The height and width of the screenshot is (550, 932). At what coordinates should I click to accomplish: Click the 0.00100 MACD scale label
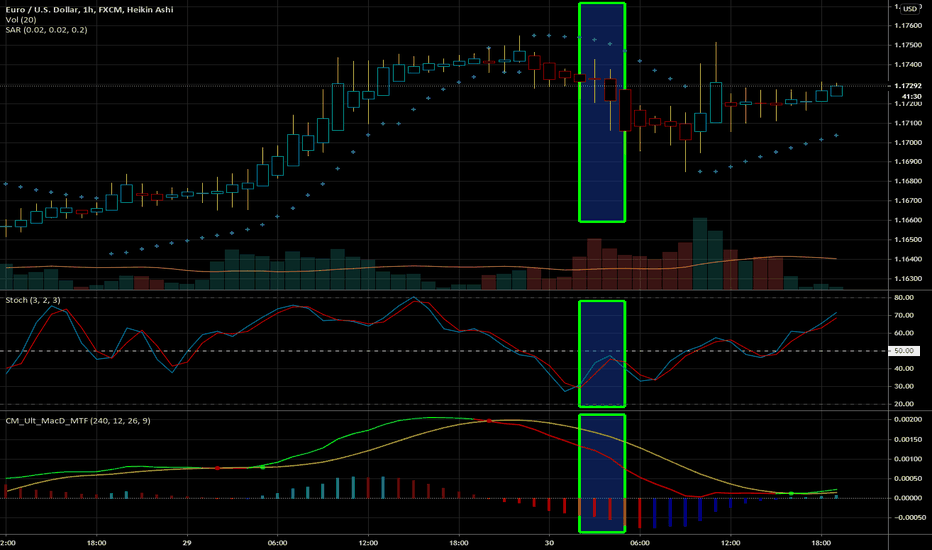(x=908, y=459)
